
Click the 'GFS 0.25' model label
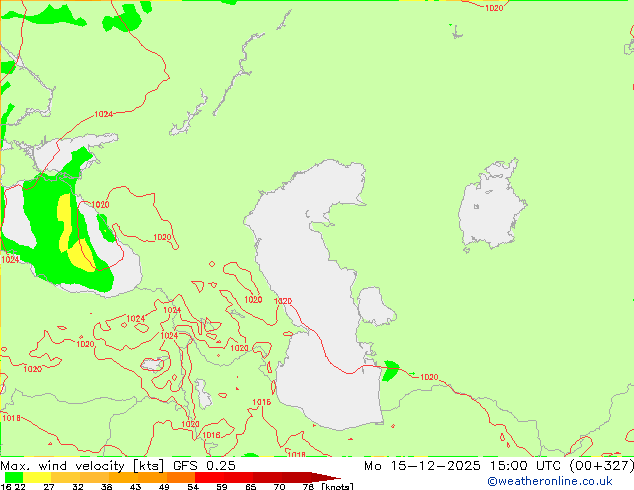coord(204,466)
